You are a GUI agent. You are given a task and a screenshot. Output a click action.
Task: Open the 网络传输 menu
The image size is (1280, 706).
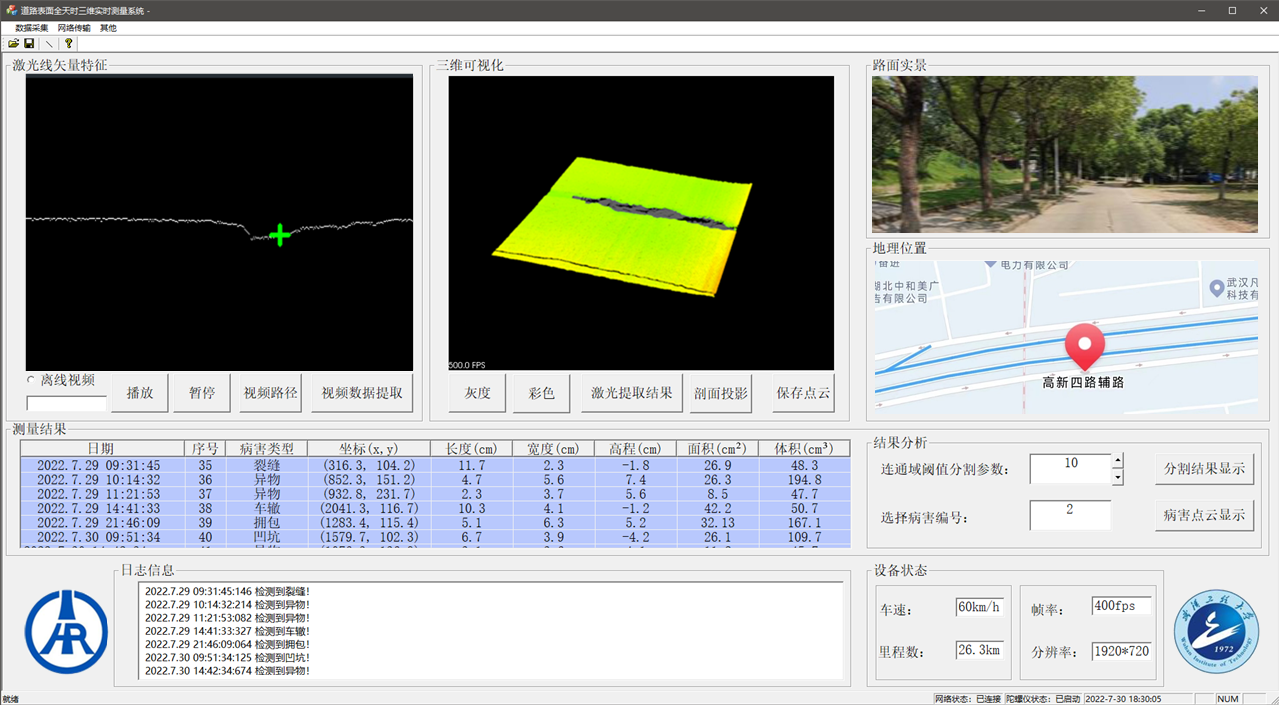click(x=74, y=28)
